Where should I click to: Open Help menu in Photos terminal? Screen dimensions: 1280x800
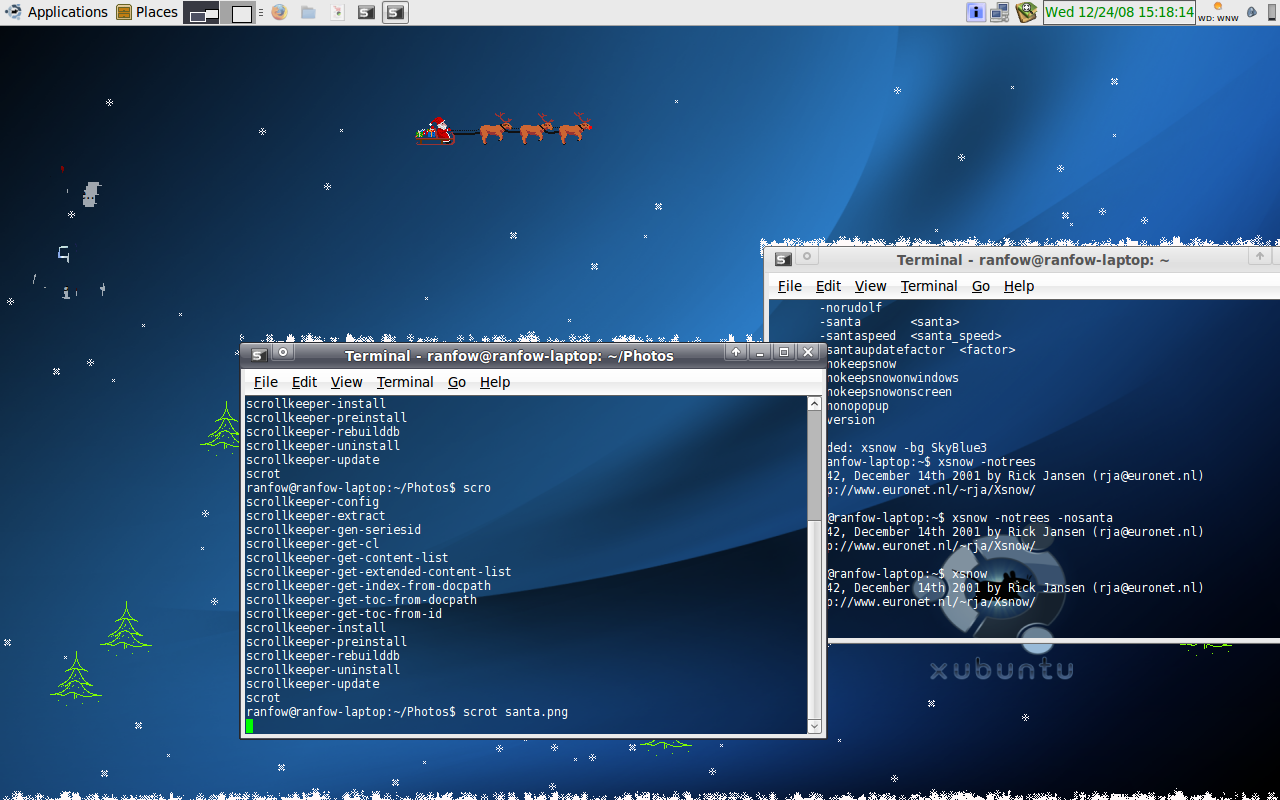pyautogui.click(x=495, y=382)
